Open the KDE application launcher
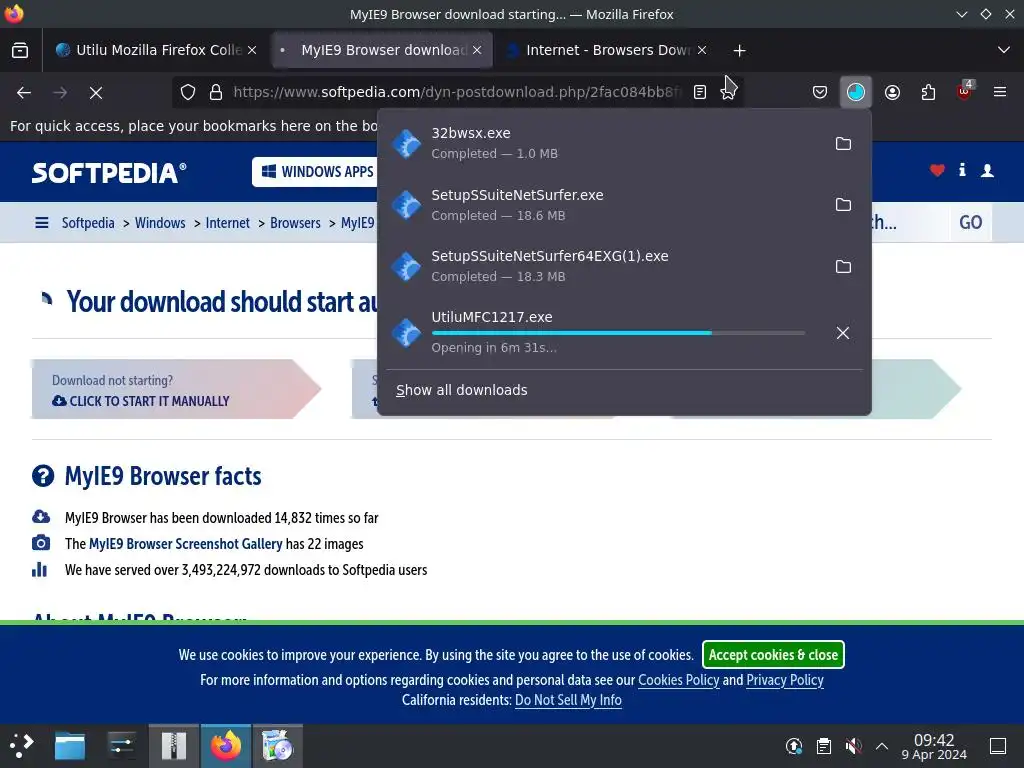This screenshot has width=1024, height=768. (x=22, y=745)
